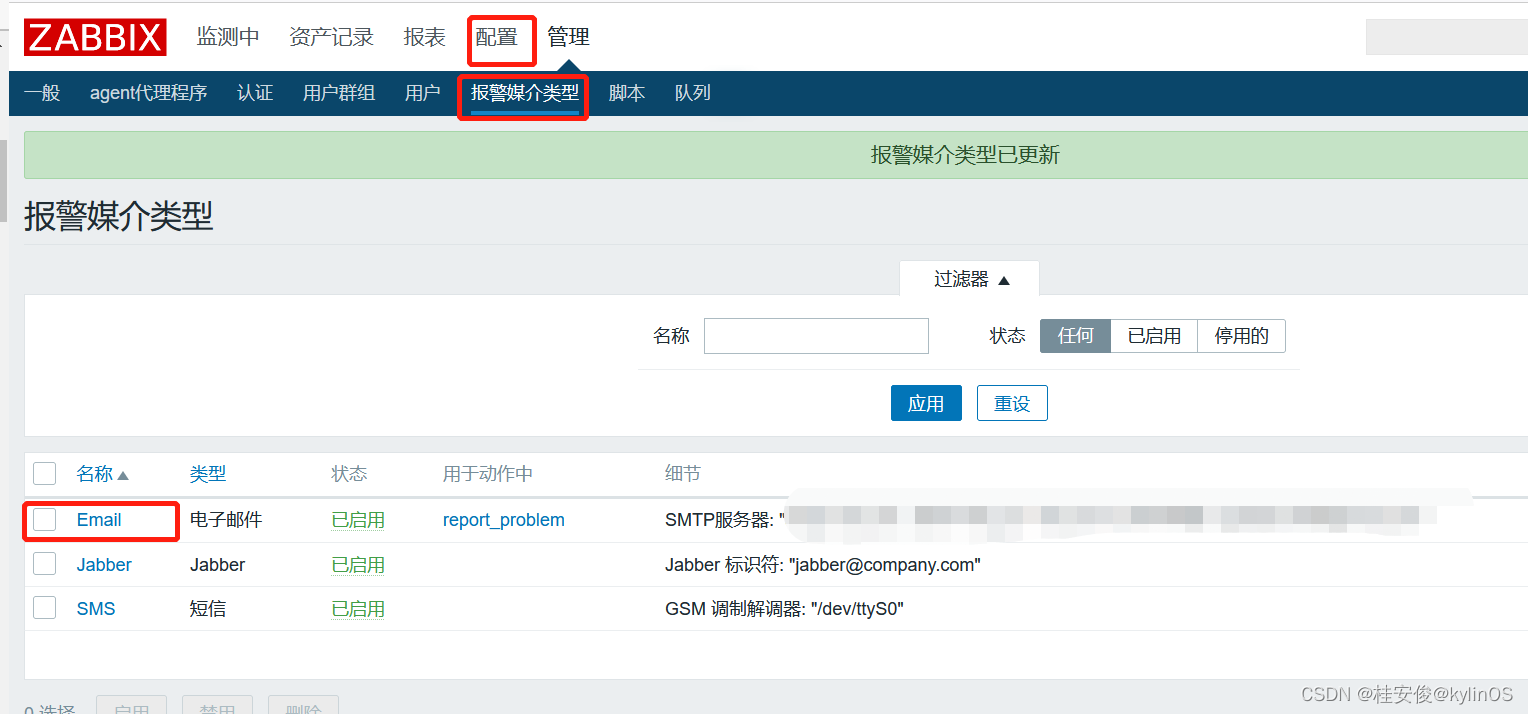Set status filter to 任何
The image size is (1528, 714).
pos(1076,336)
